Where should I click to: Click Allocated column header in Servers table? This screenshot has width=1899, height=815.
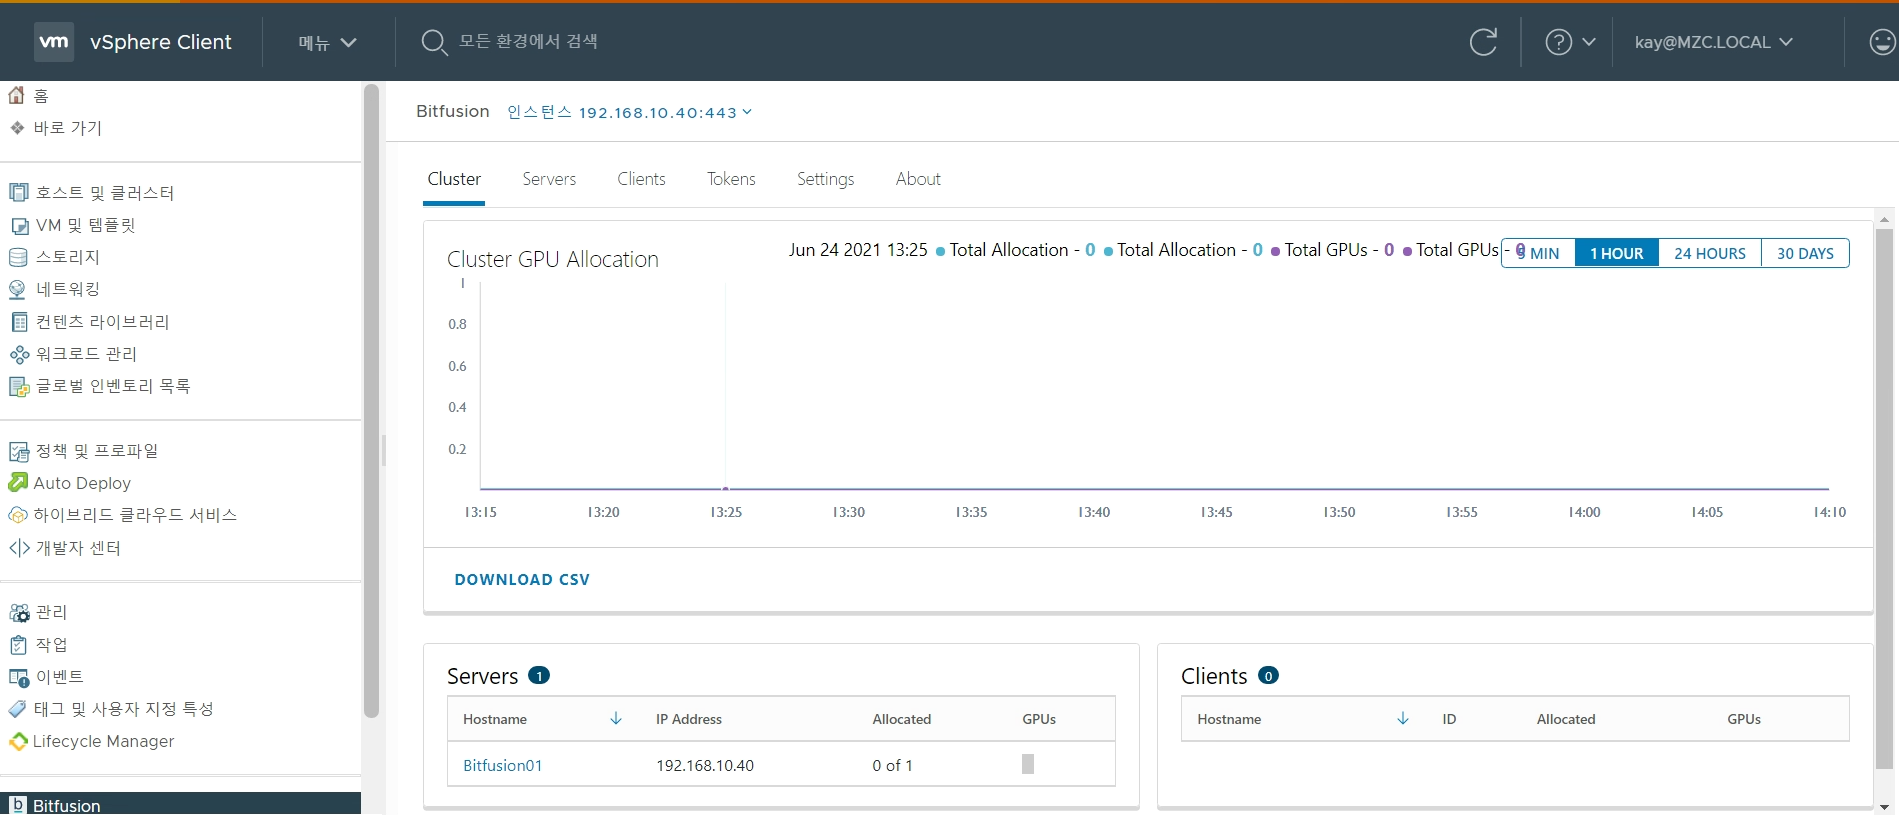coord(901,719)
